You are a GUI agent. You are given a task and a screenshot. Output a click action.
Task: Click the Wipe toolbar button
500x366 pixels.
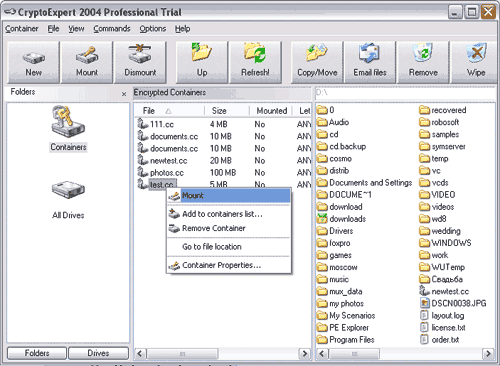tap(475, 62)
